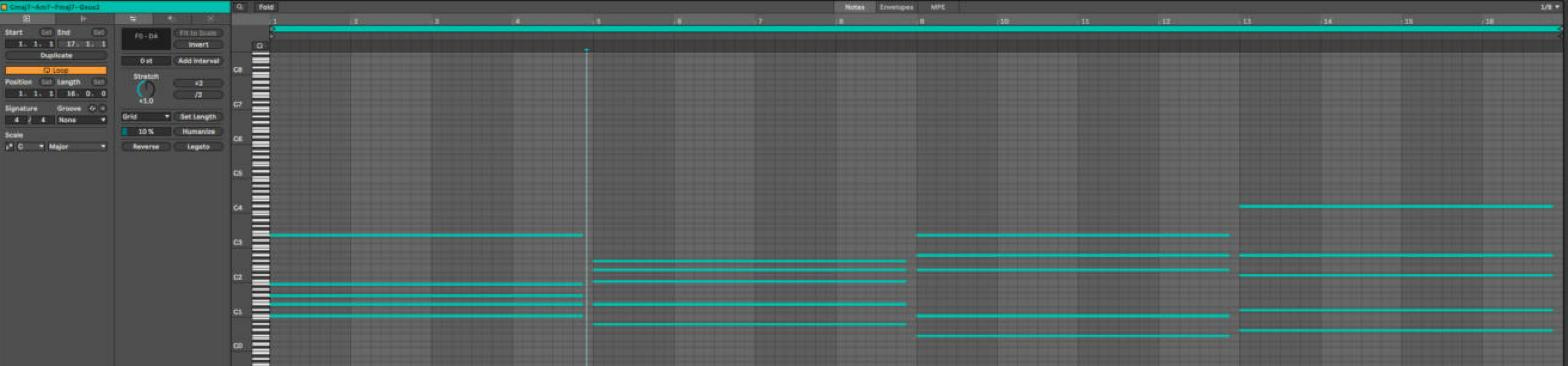
Task: Click Fit to Scale button
Action: 198,33
